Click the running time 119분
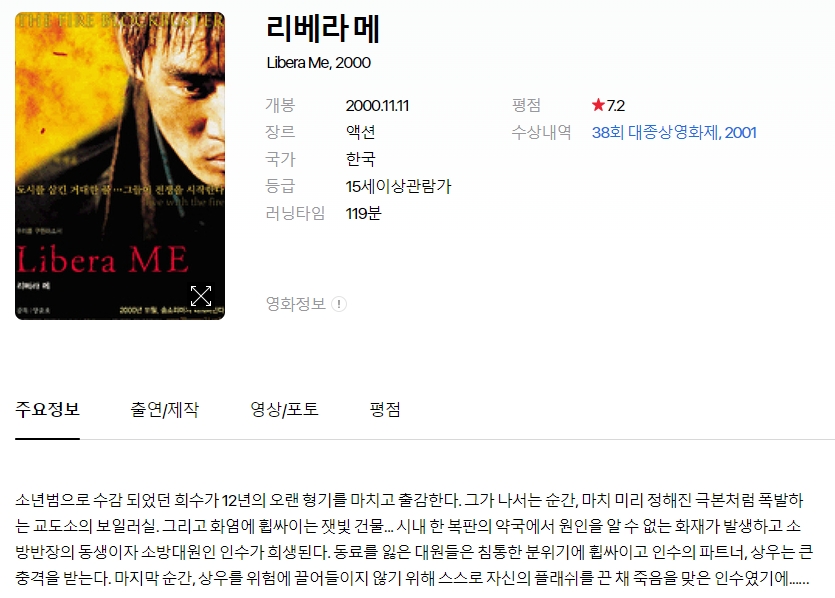 (363, 214)
